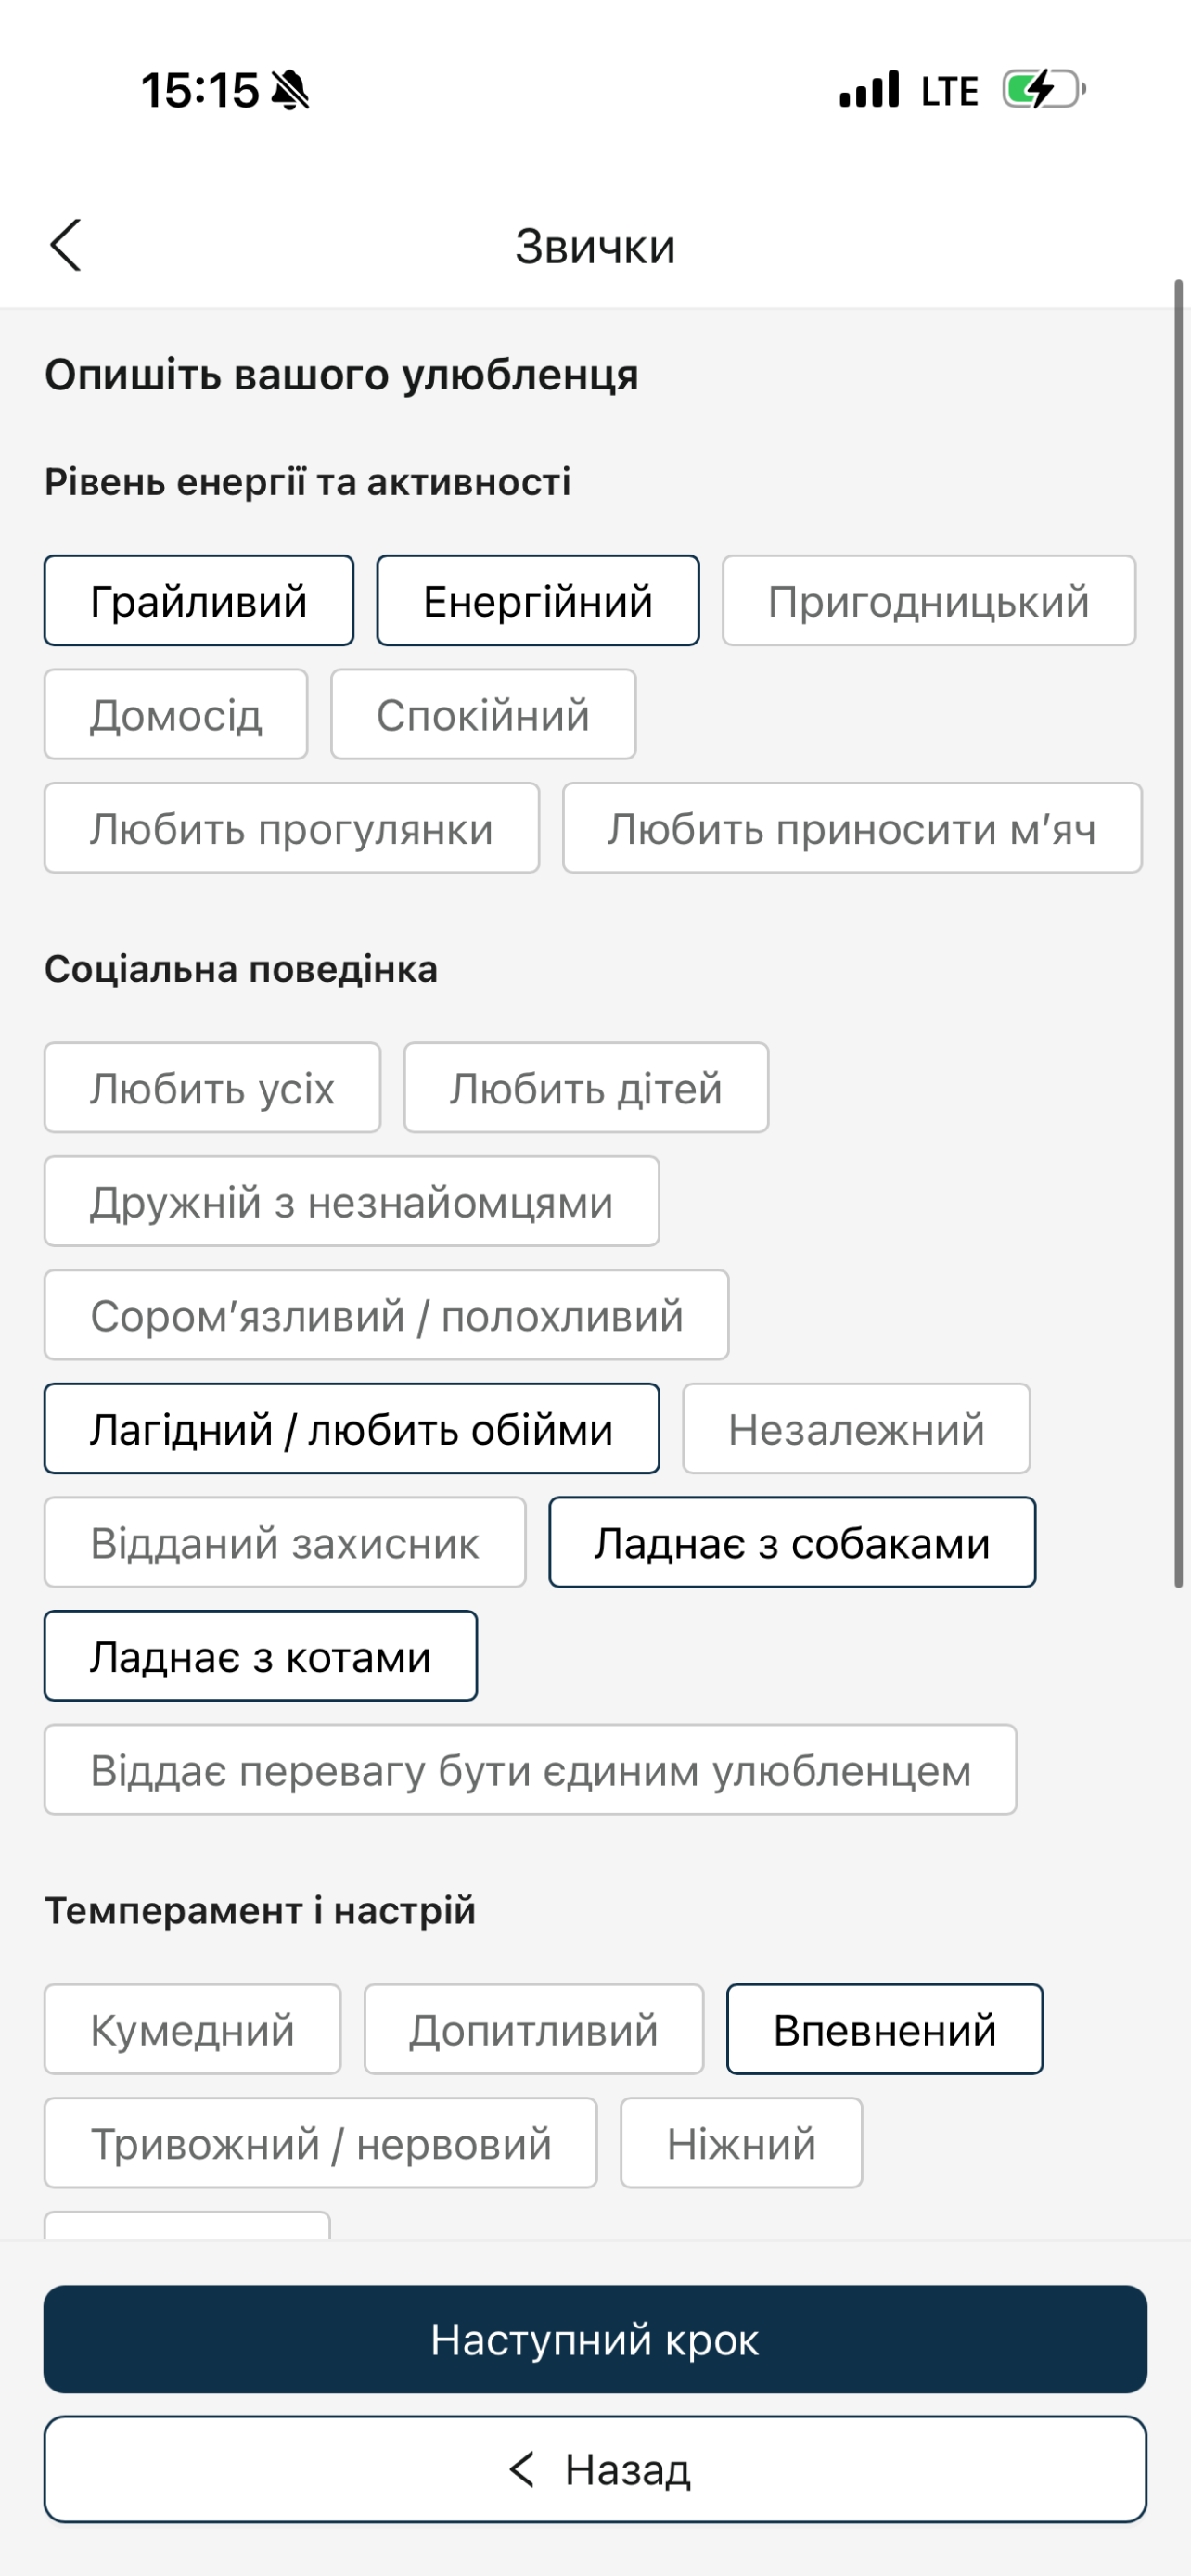Click the vertical scrollbar on the right
Viewport: 1191px width, 2576px height.
(1179, 933)
